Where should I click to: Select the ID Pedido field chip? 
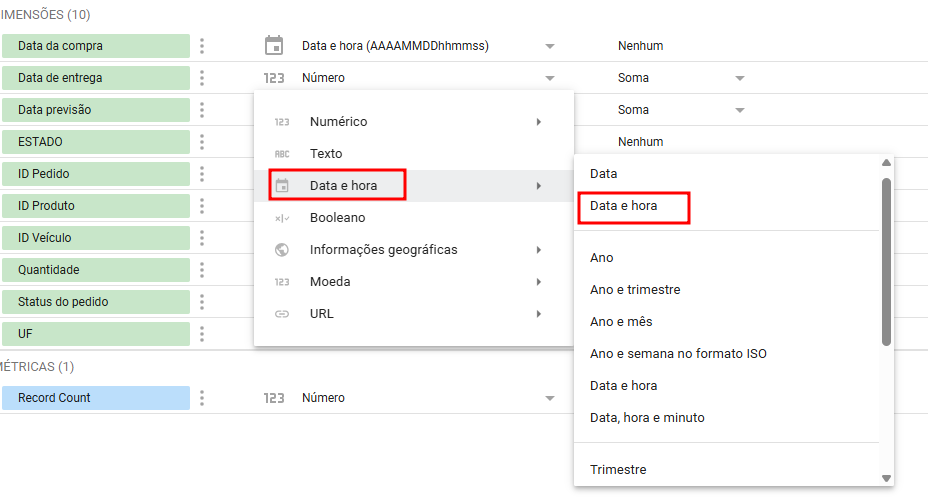click(x=96, y=174)
